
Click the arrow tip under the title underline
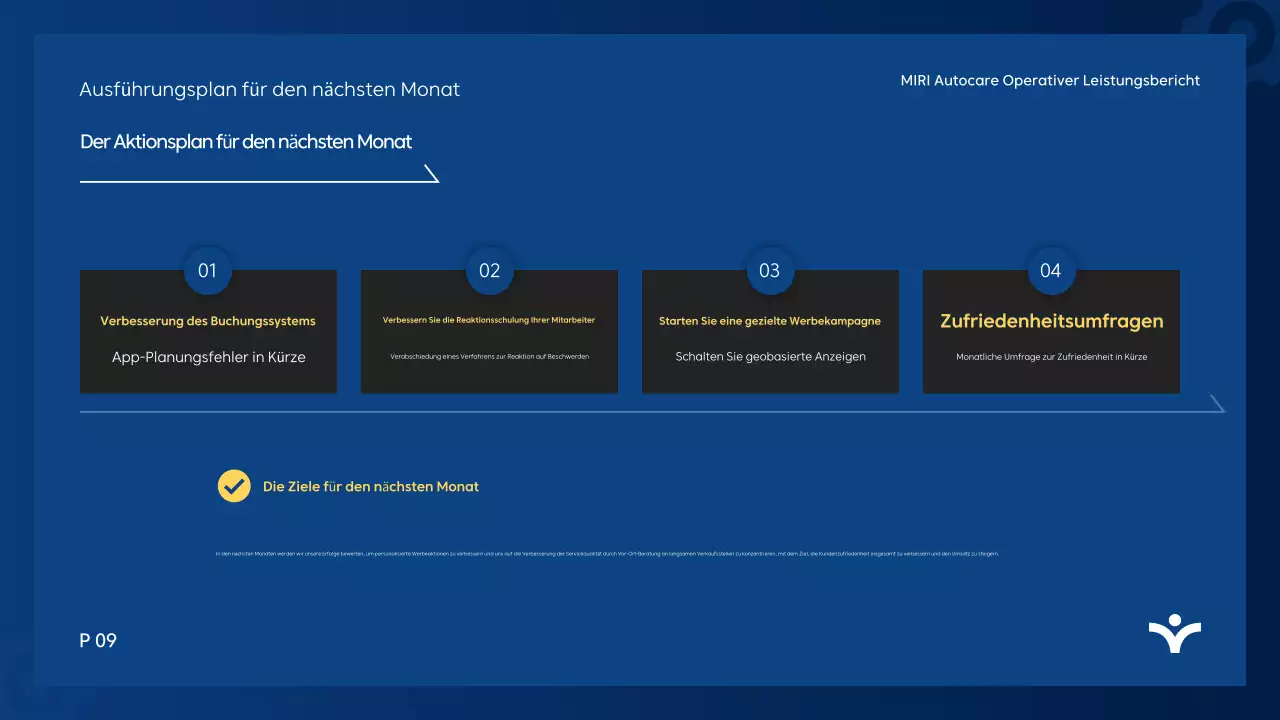(433, 175)
